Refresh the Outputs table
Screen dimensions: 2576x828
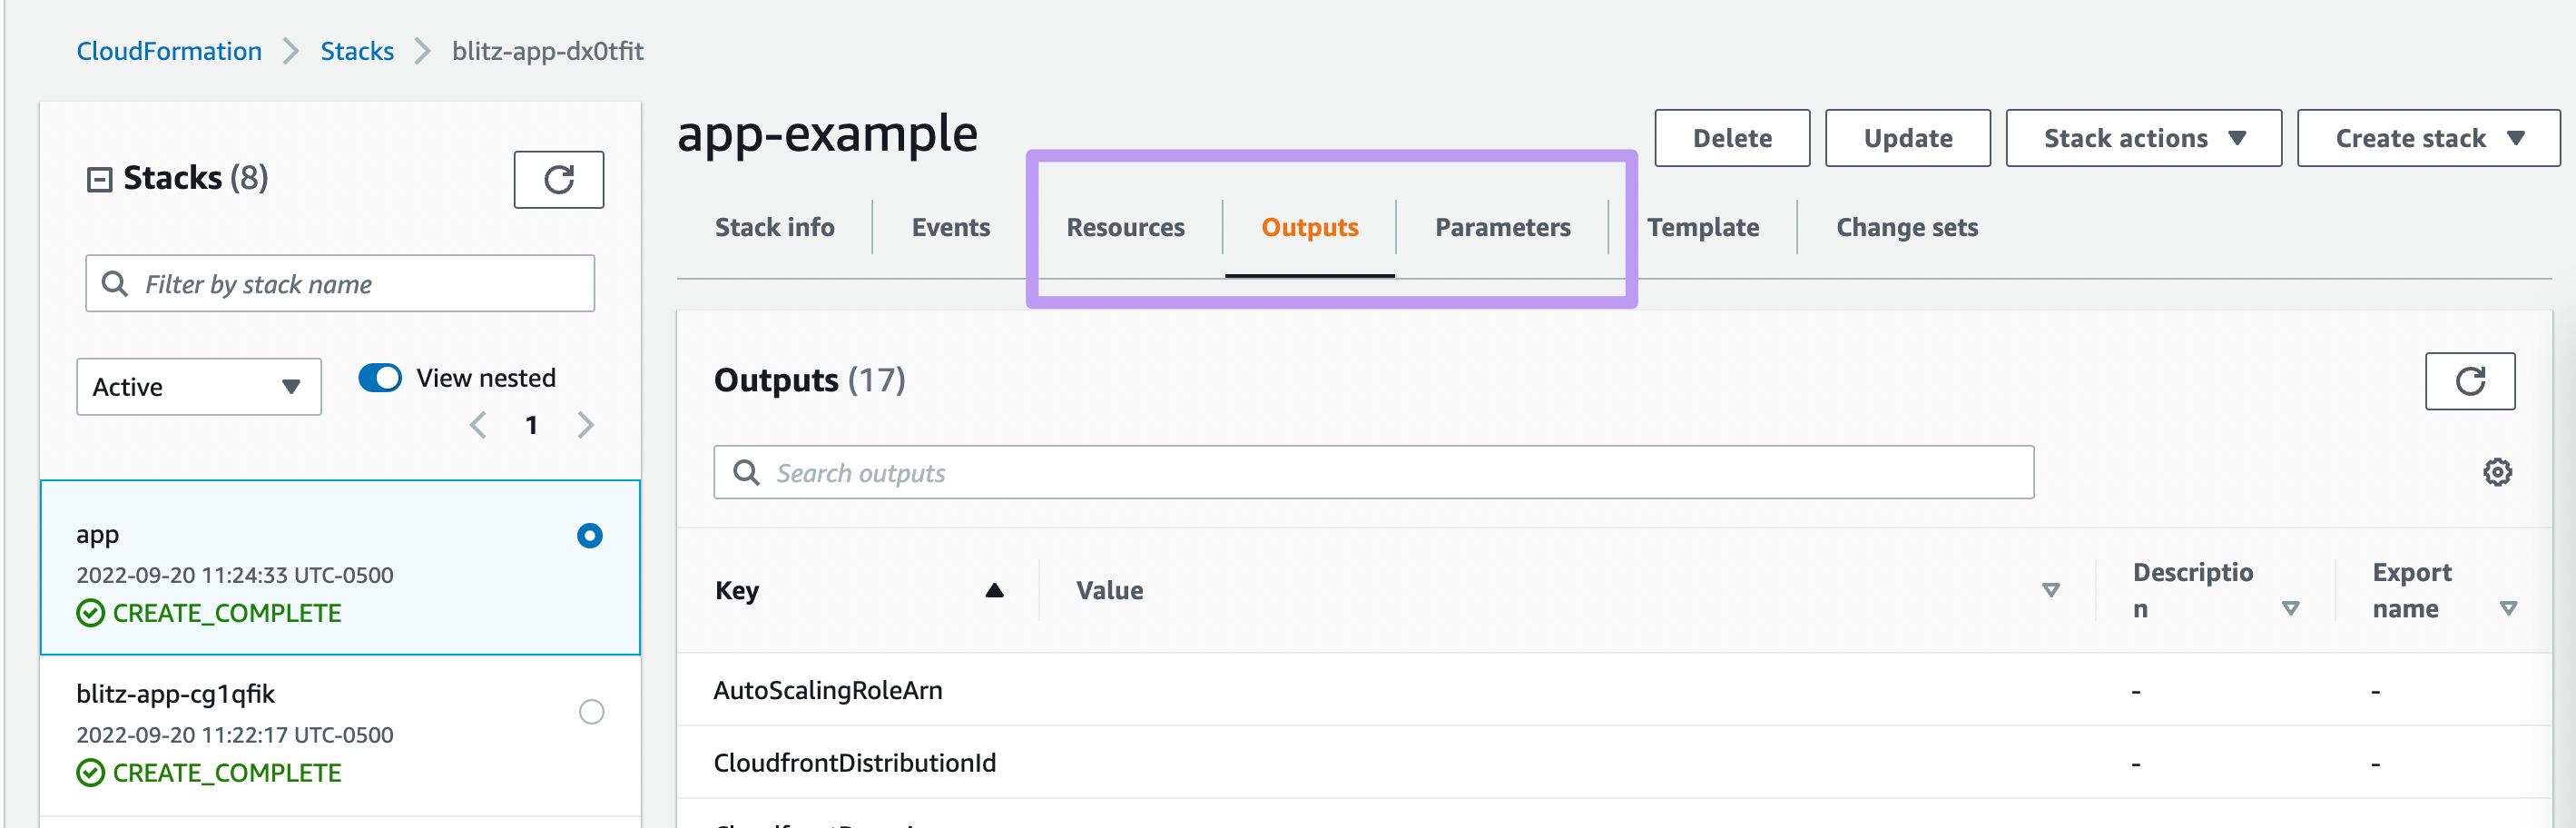click(x=2469, y=381)
